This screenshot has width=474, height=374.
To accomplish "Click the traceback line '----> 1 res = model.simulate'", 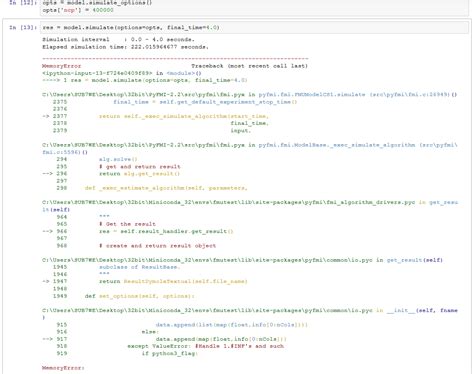I will [x=145, y=80].
